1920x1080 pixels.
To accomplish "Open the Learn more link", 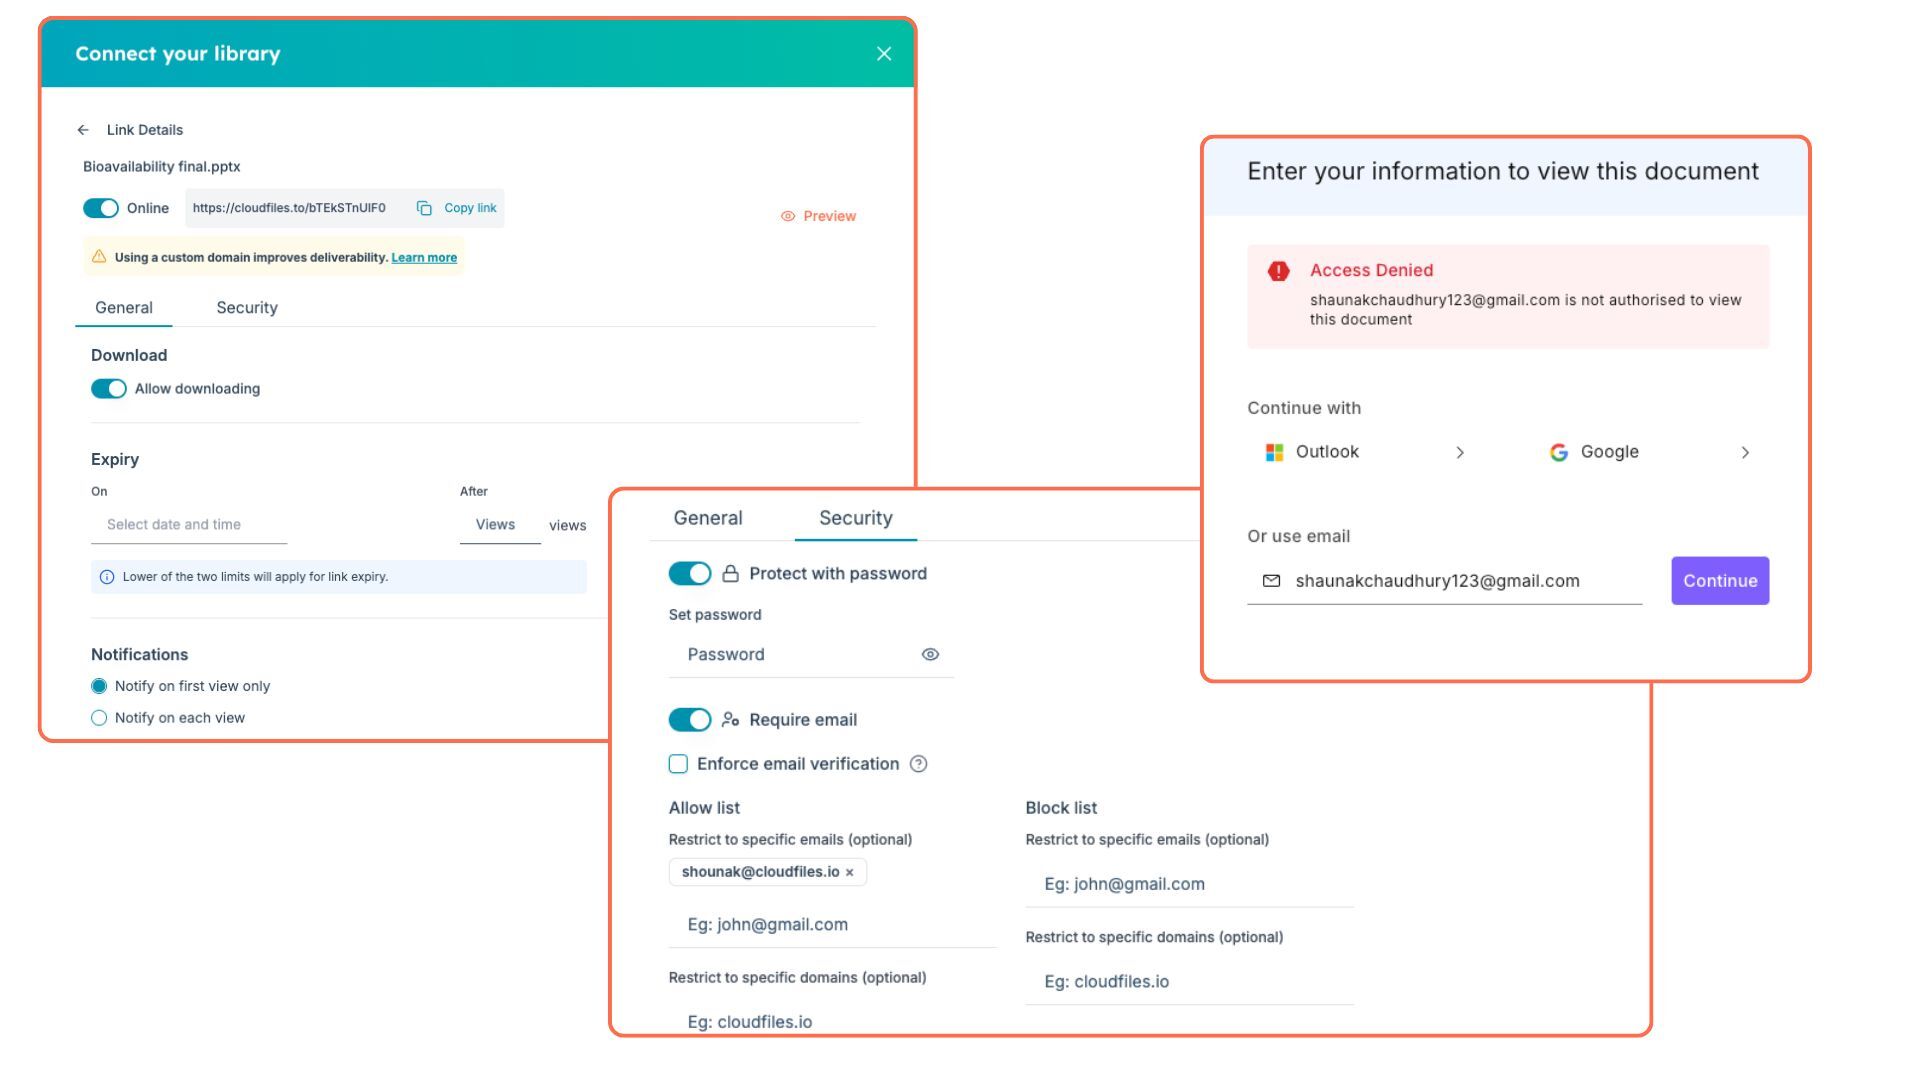I will 424,257.
